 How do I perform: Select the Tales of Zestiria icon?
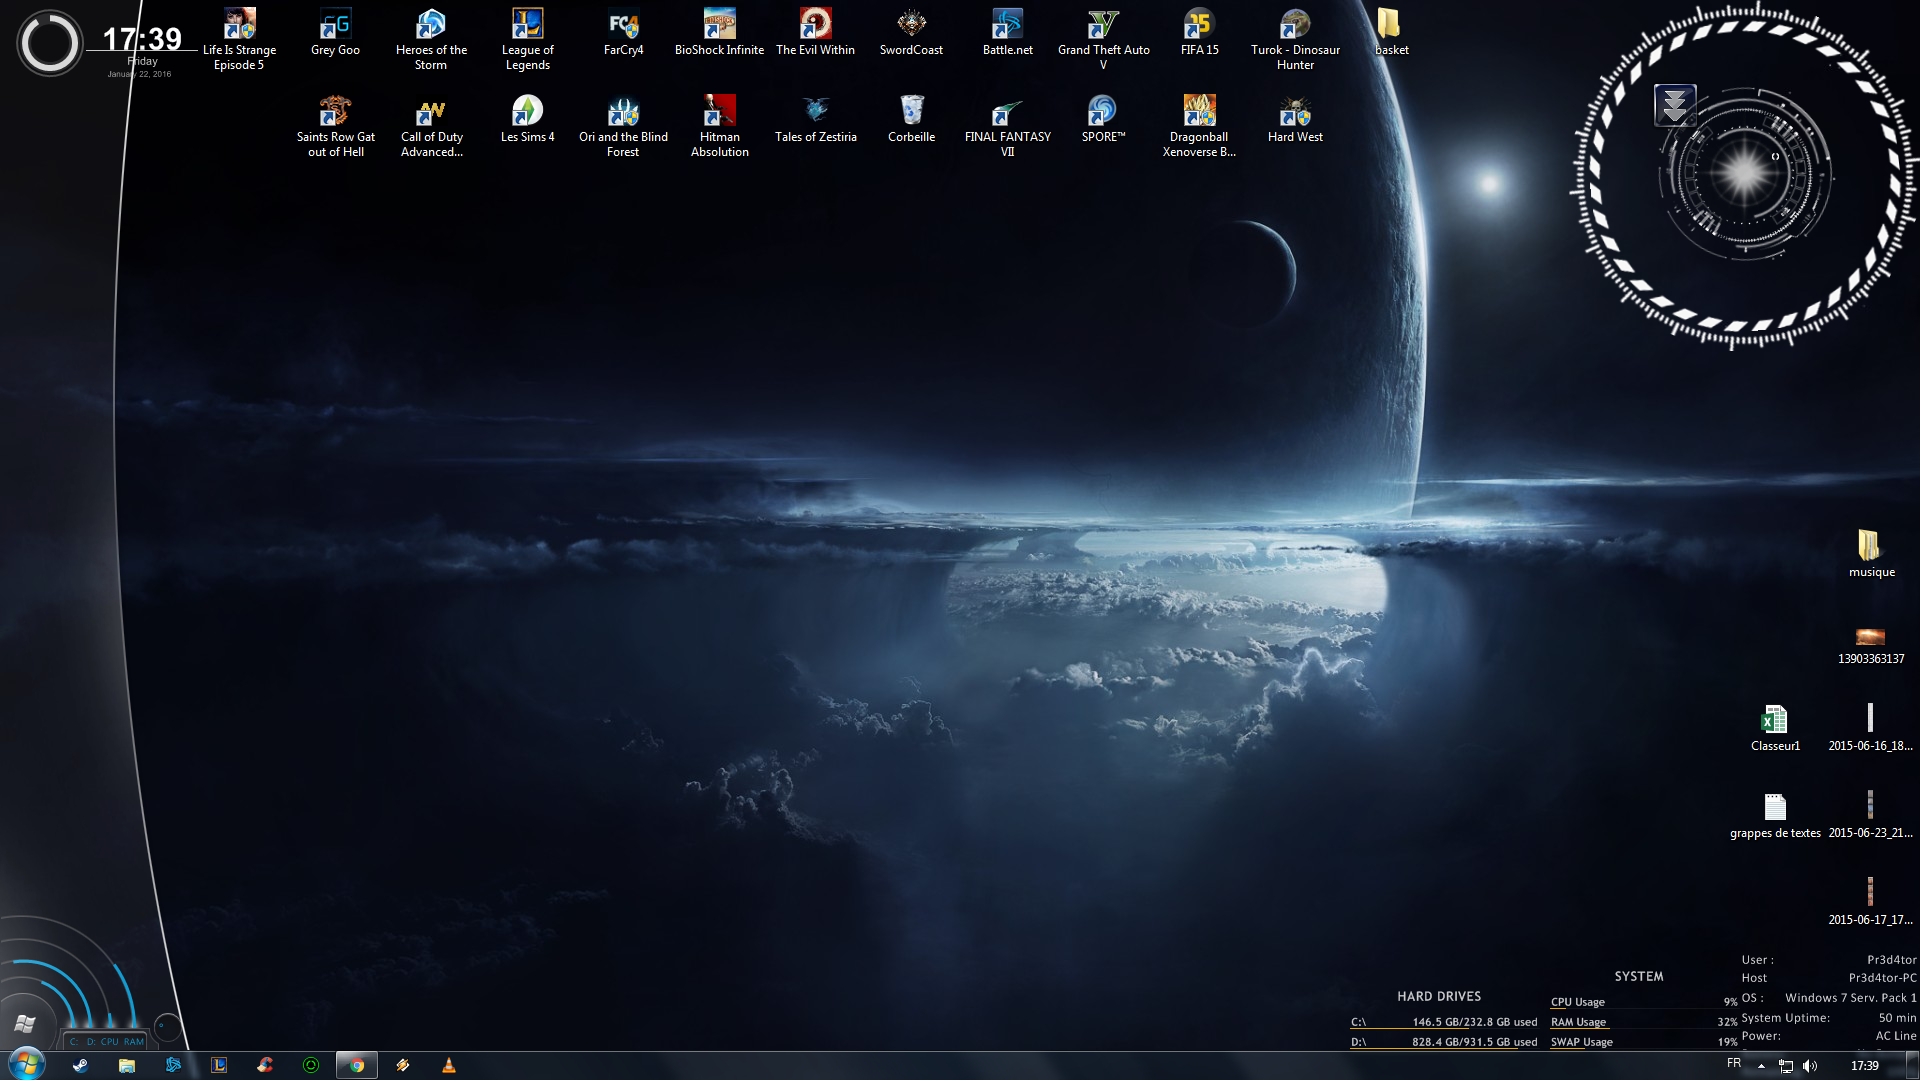tap(816, 120)
